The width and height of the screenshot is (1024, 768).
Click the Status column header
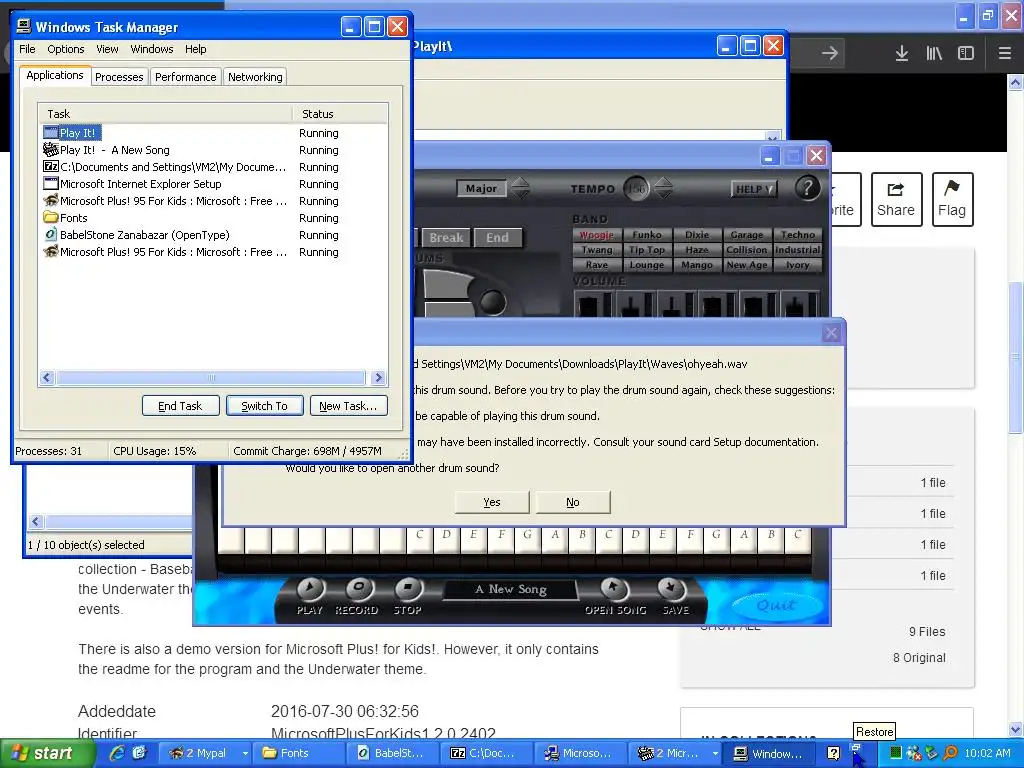click(x=340, y=114)
